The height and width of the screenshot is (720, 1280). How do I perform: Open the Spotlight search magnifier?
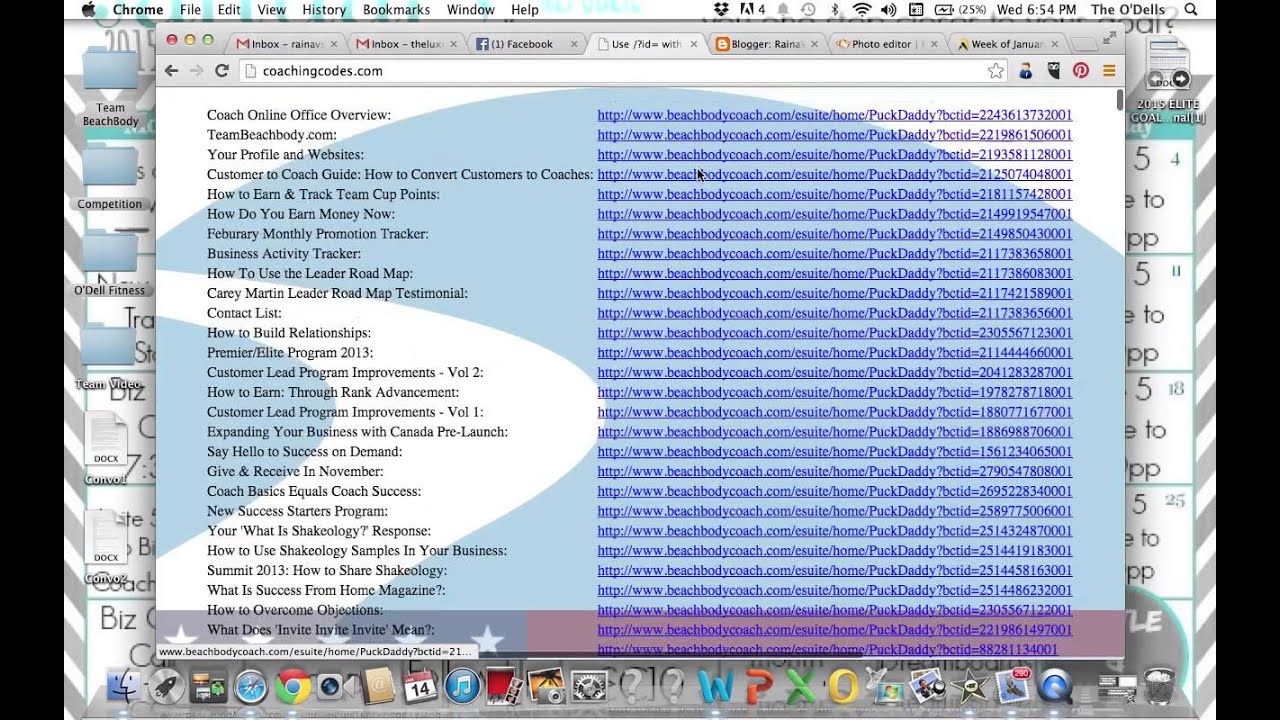pos(1190,10)
